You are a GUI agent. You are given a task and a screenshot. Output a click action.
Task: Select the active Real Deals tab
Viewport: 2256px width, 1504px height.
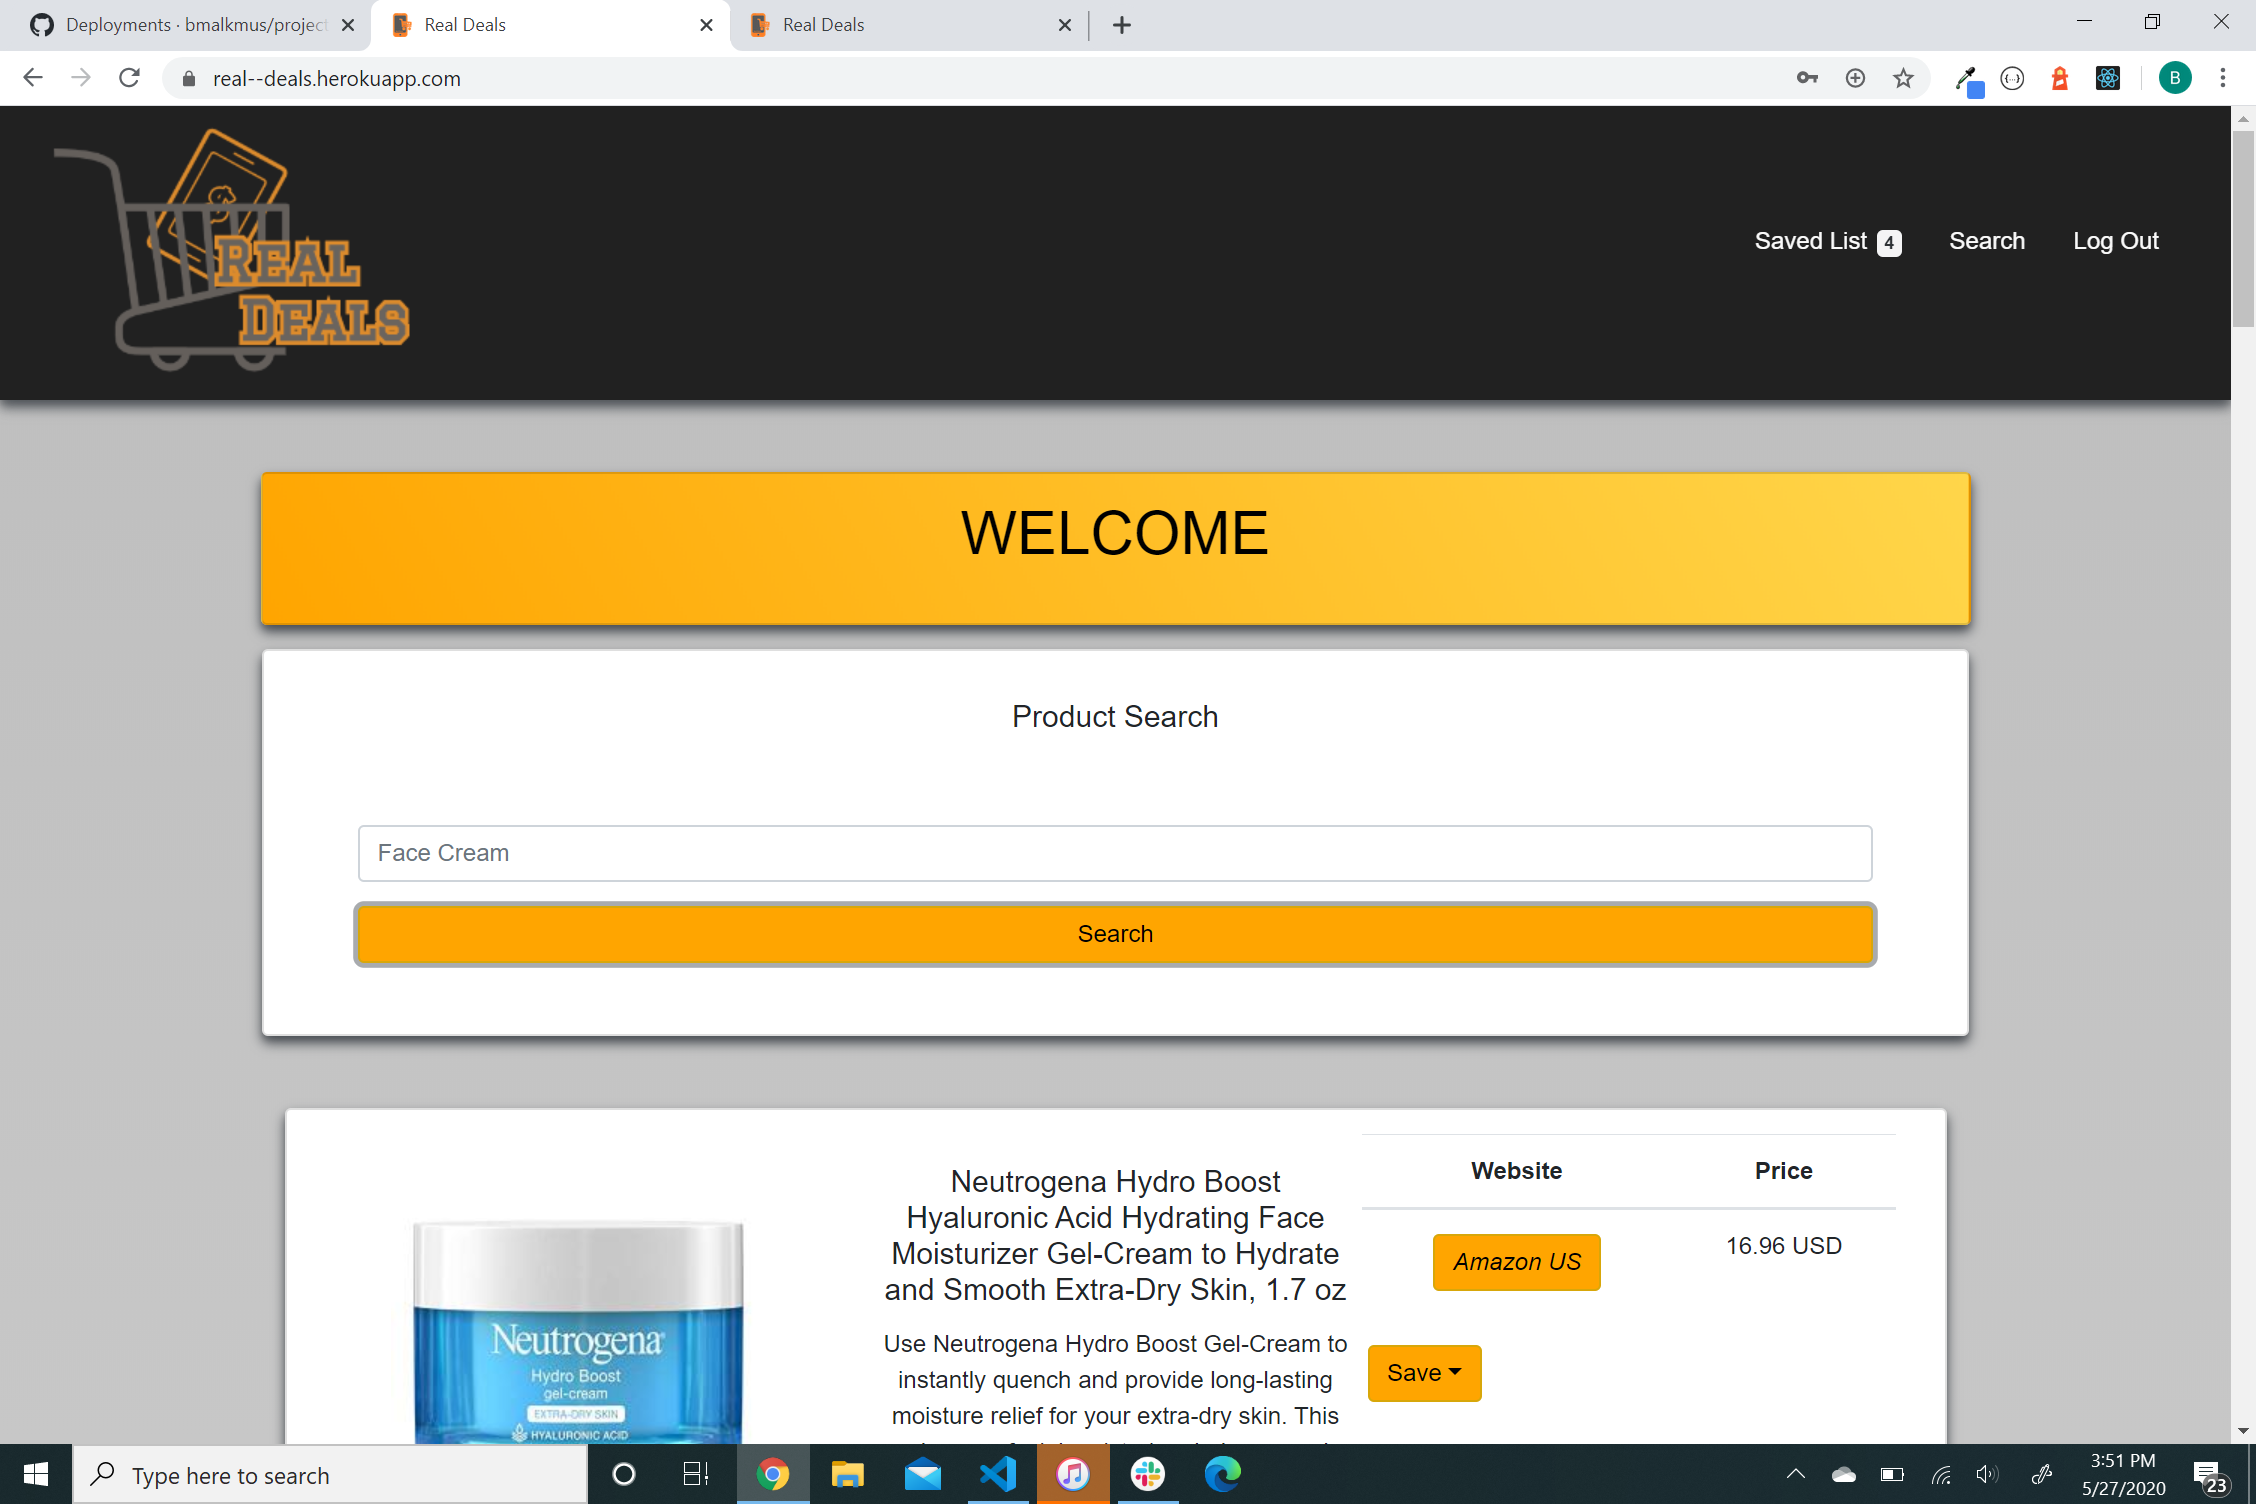click(548, 25)
